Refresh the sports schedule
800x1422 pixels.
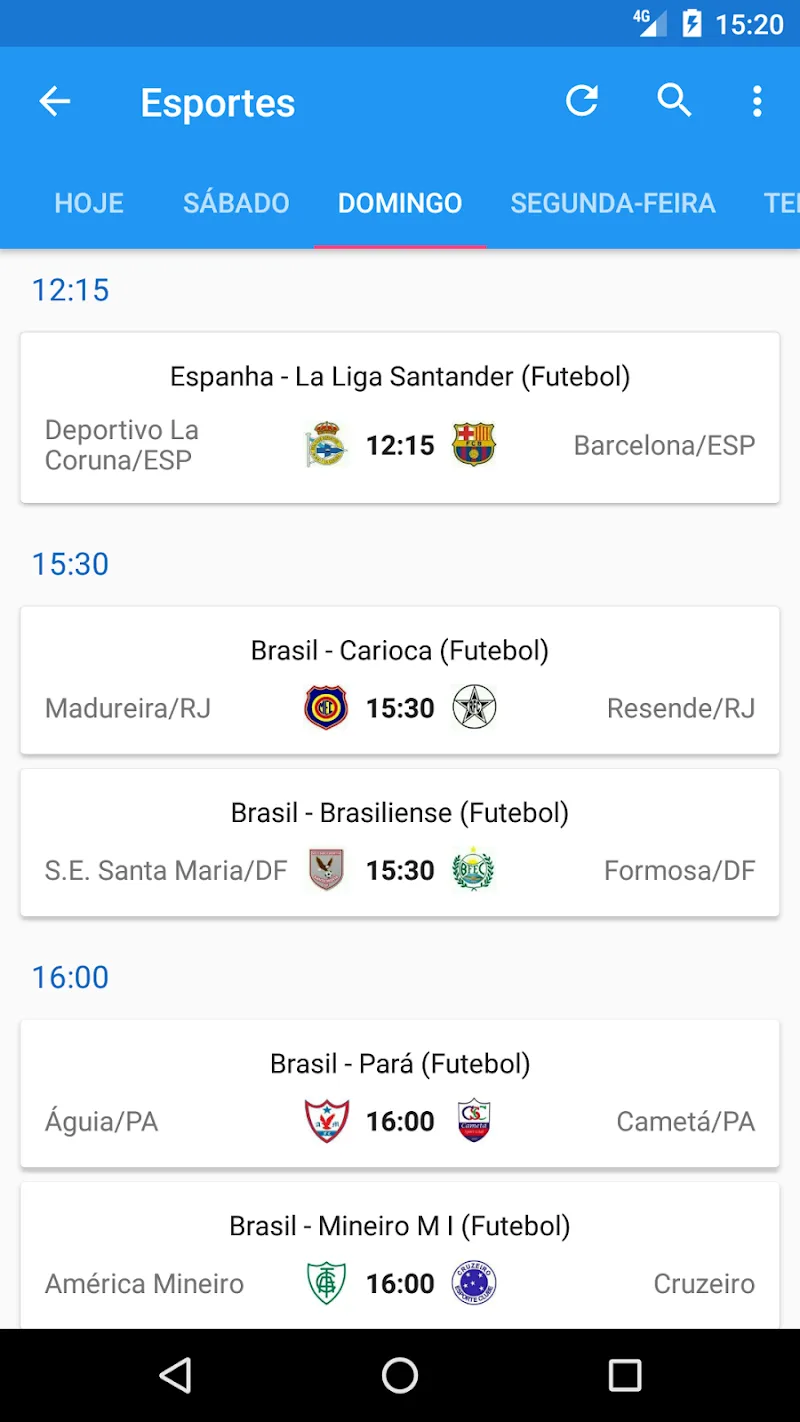[582, 101]
